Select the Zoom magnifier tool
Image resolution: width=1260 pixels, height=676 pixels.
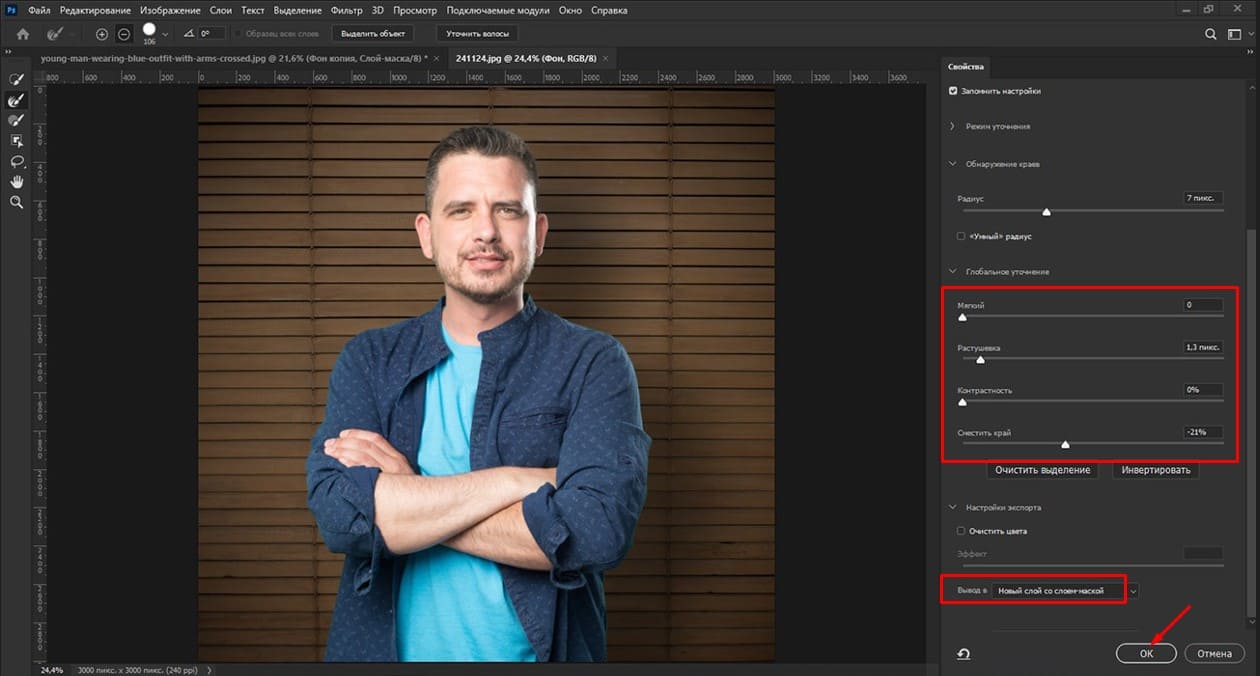pos(16,202)
